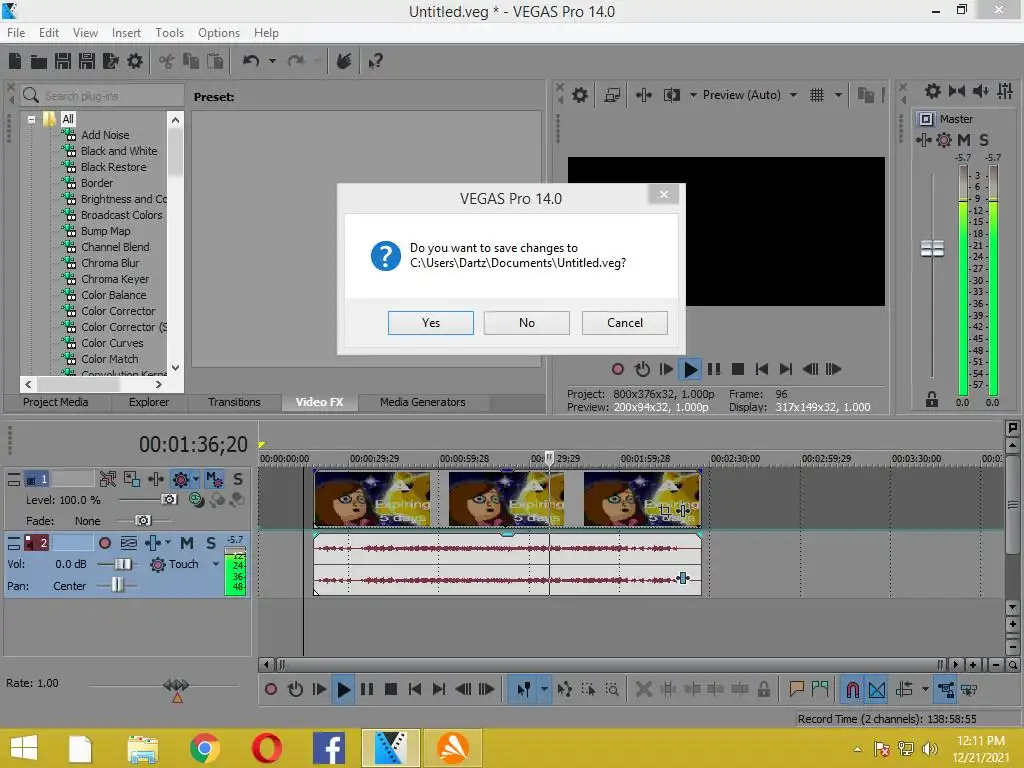Open the File menu
Viewport: 1024px width, 768px height.
pyautogui.click(x=16, y=33)
